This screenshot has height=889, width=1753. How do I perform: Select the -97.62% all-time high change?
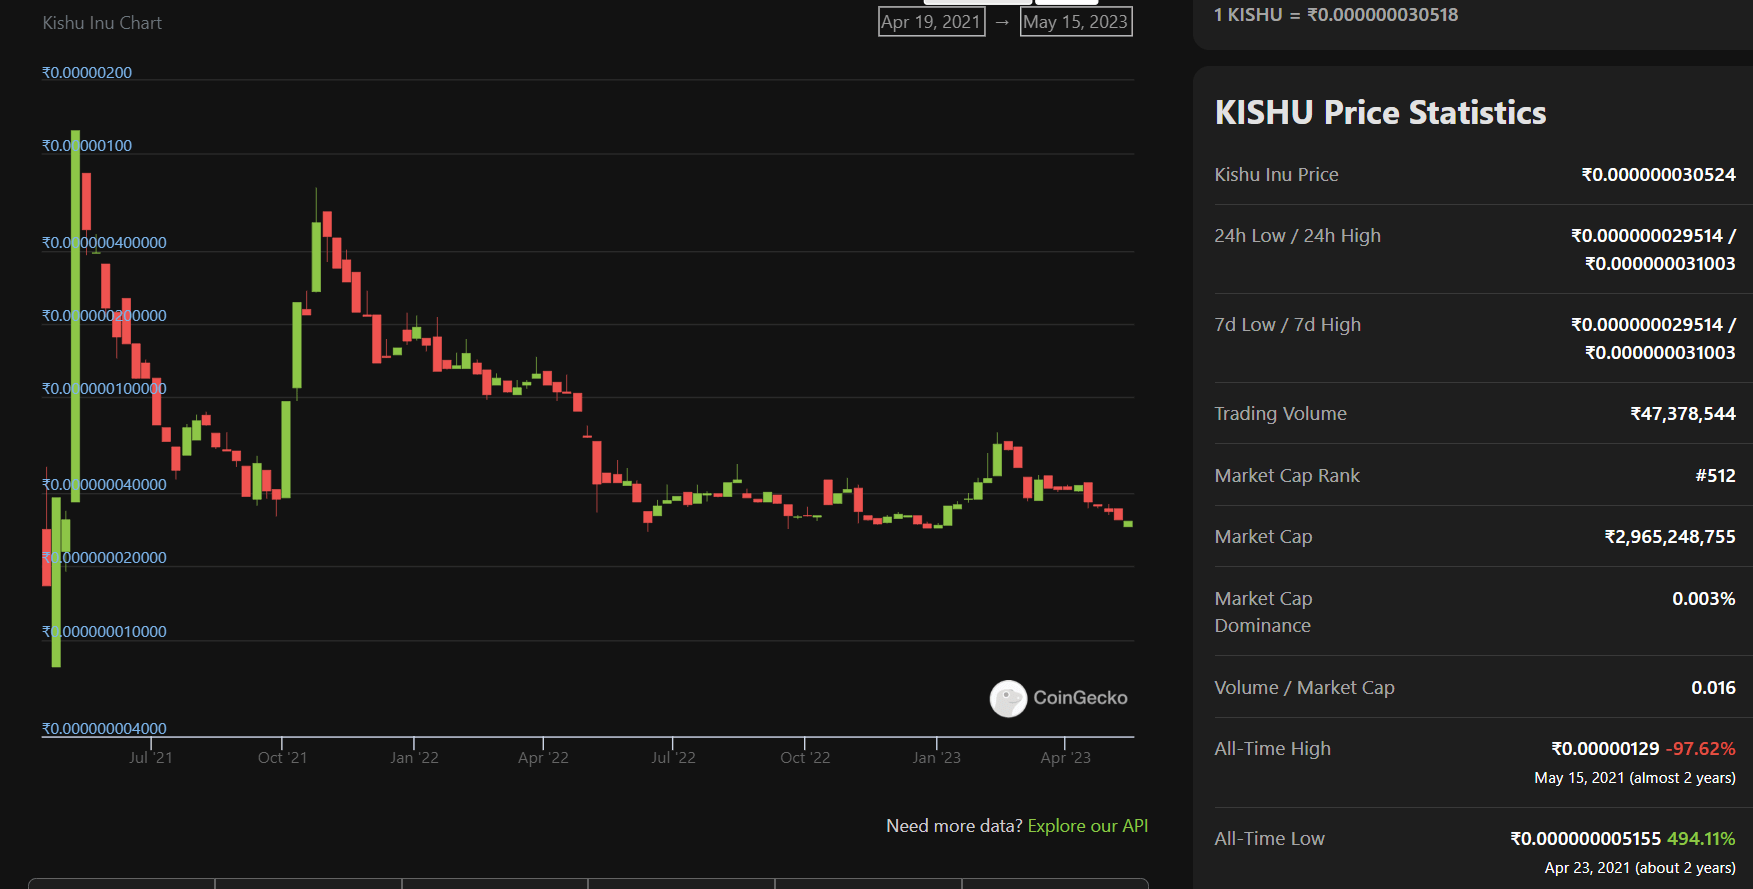1701,749
